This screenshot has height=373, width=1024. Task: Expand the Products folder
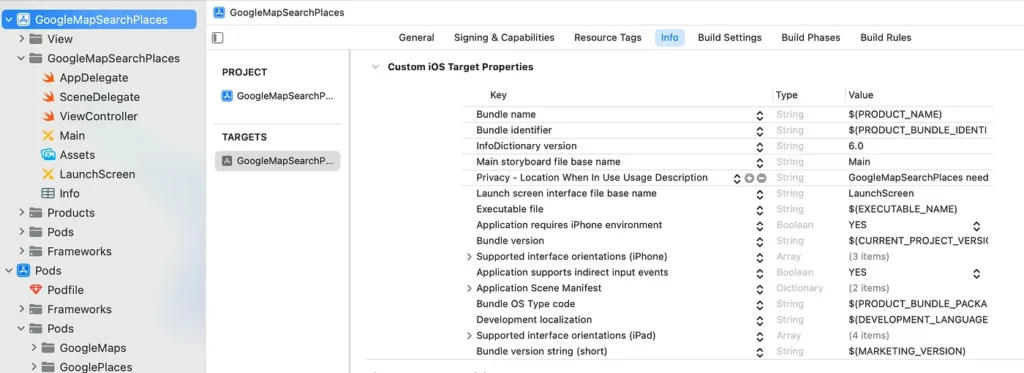[x=22, y=213]
